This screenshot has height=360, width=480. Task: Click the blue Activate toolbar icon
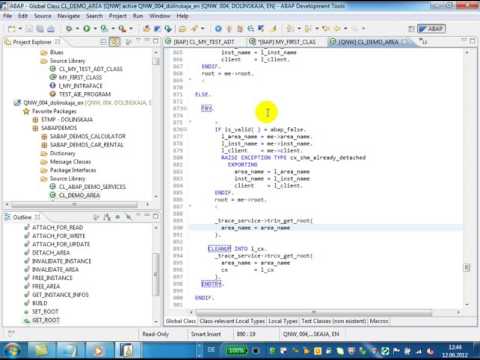[157, 29]
